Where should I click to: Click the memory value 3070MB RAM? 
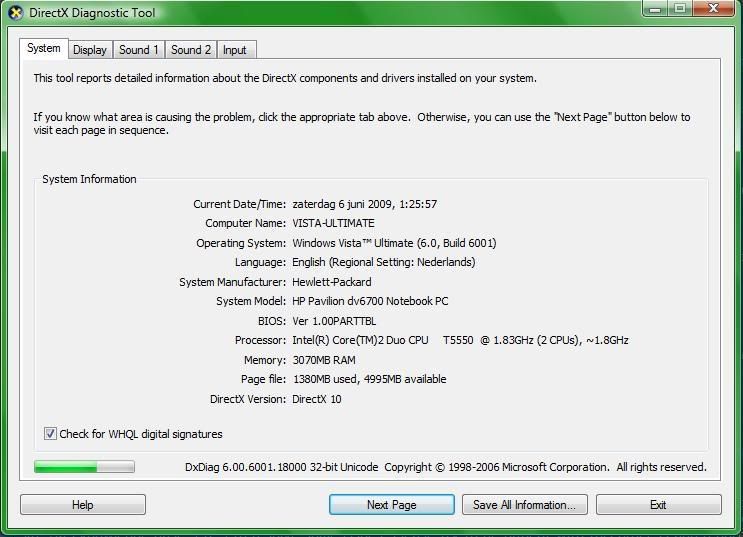click(x=324, y=360)
